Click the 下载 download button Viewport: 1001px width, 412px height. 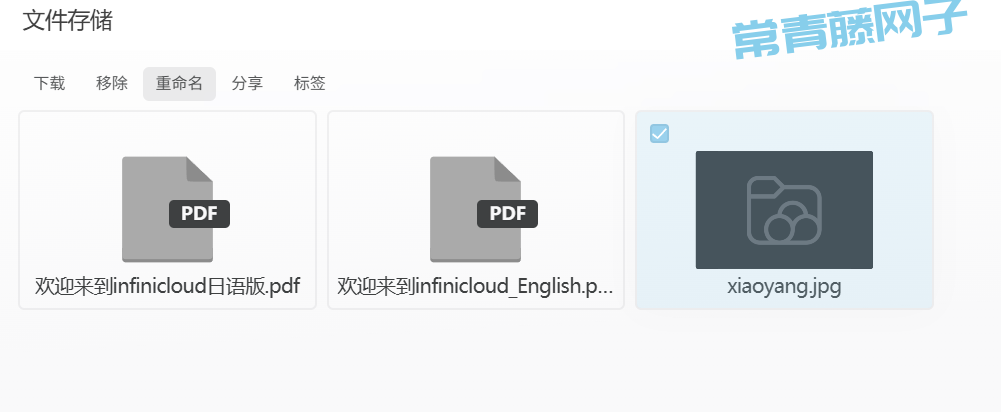(x=49, y=84)
